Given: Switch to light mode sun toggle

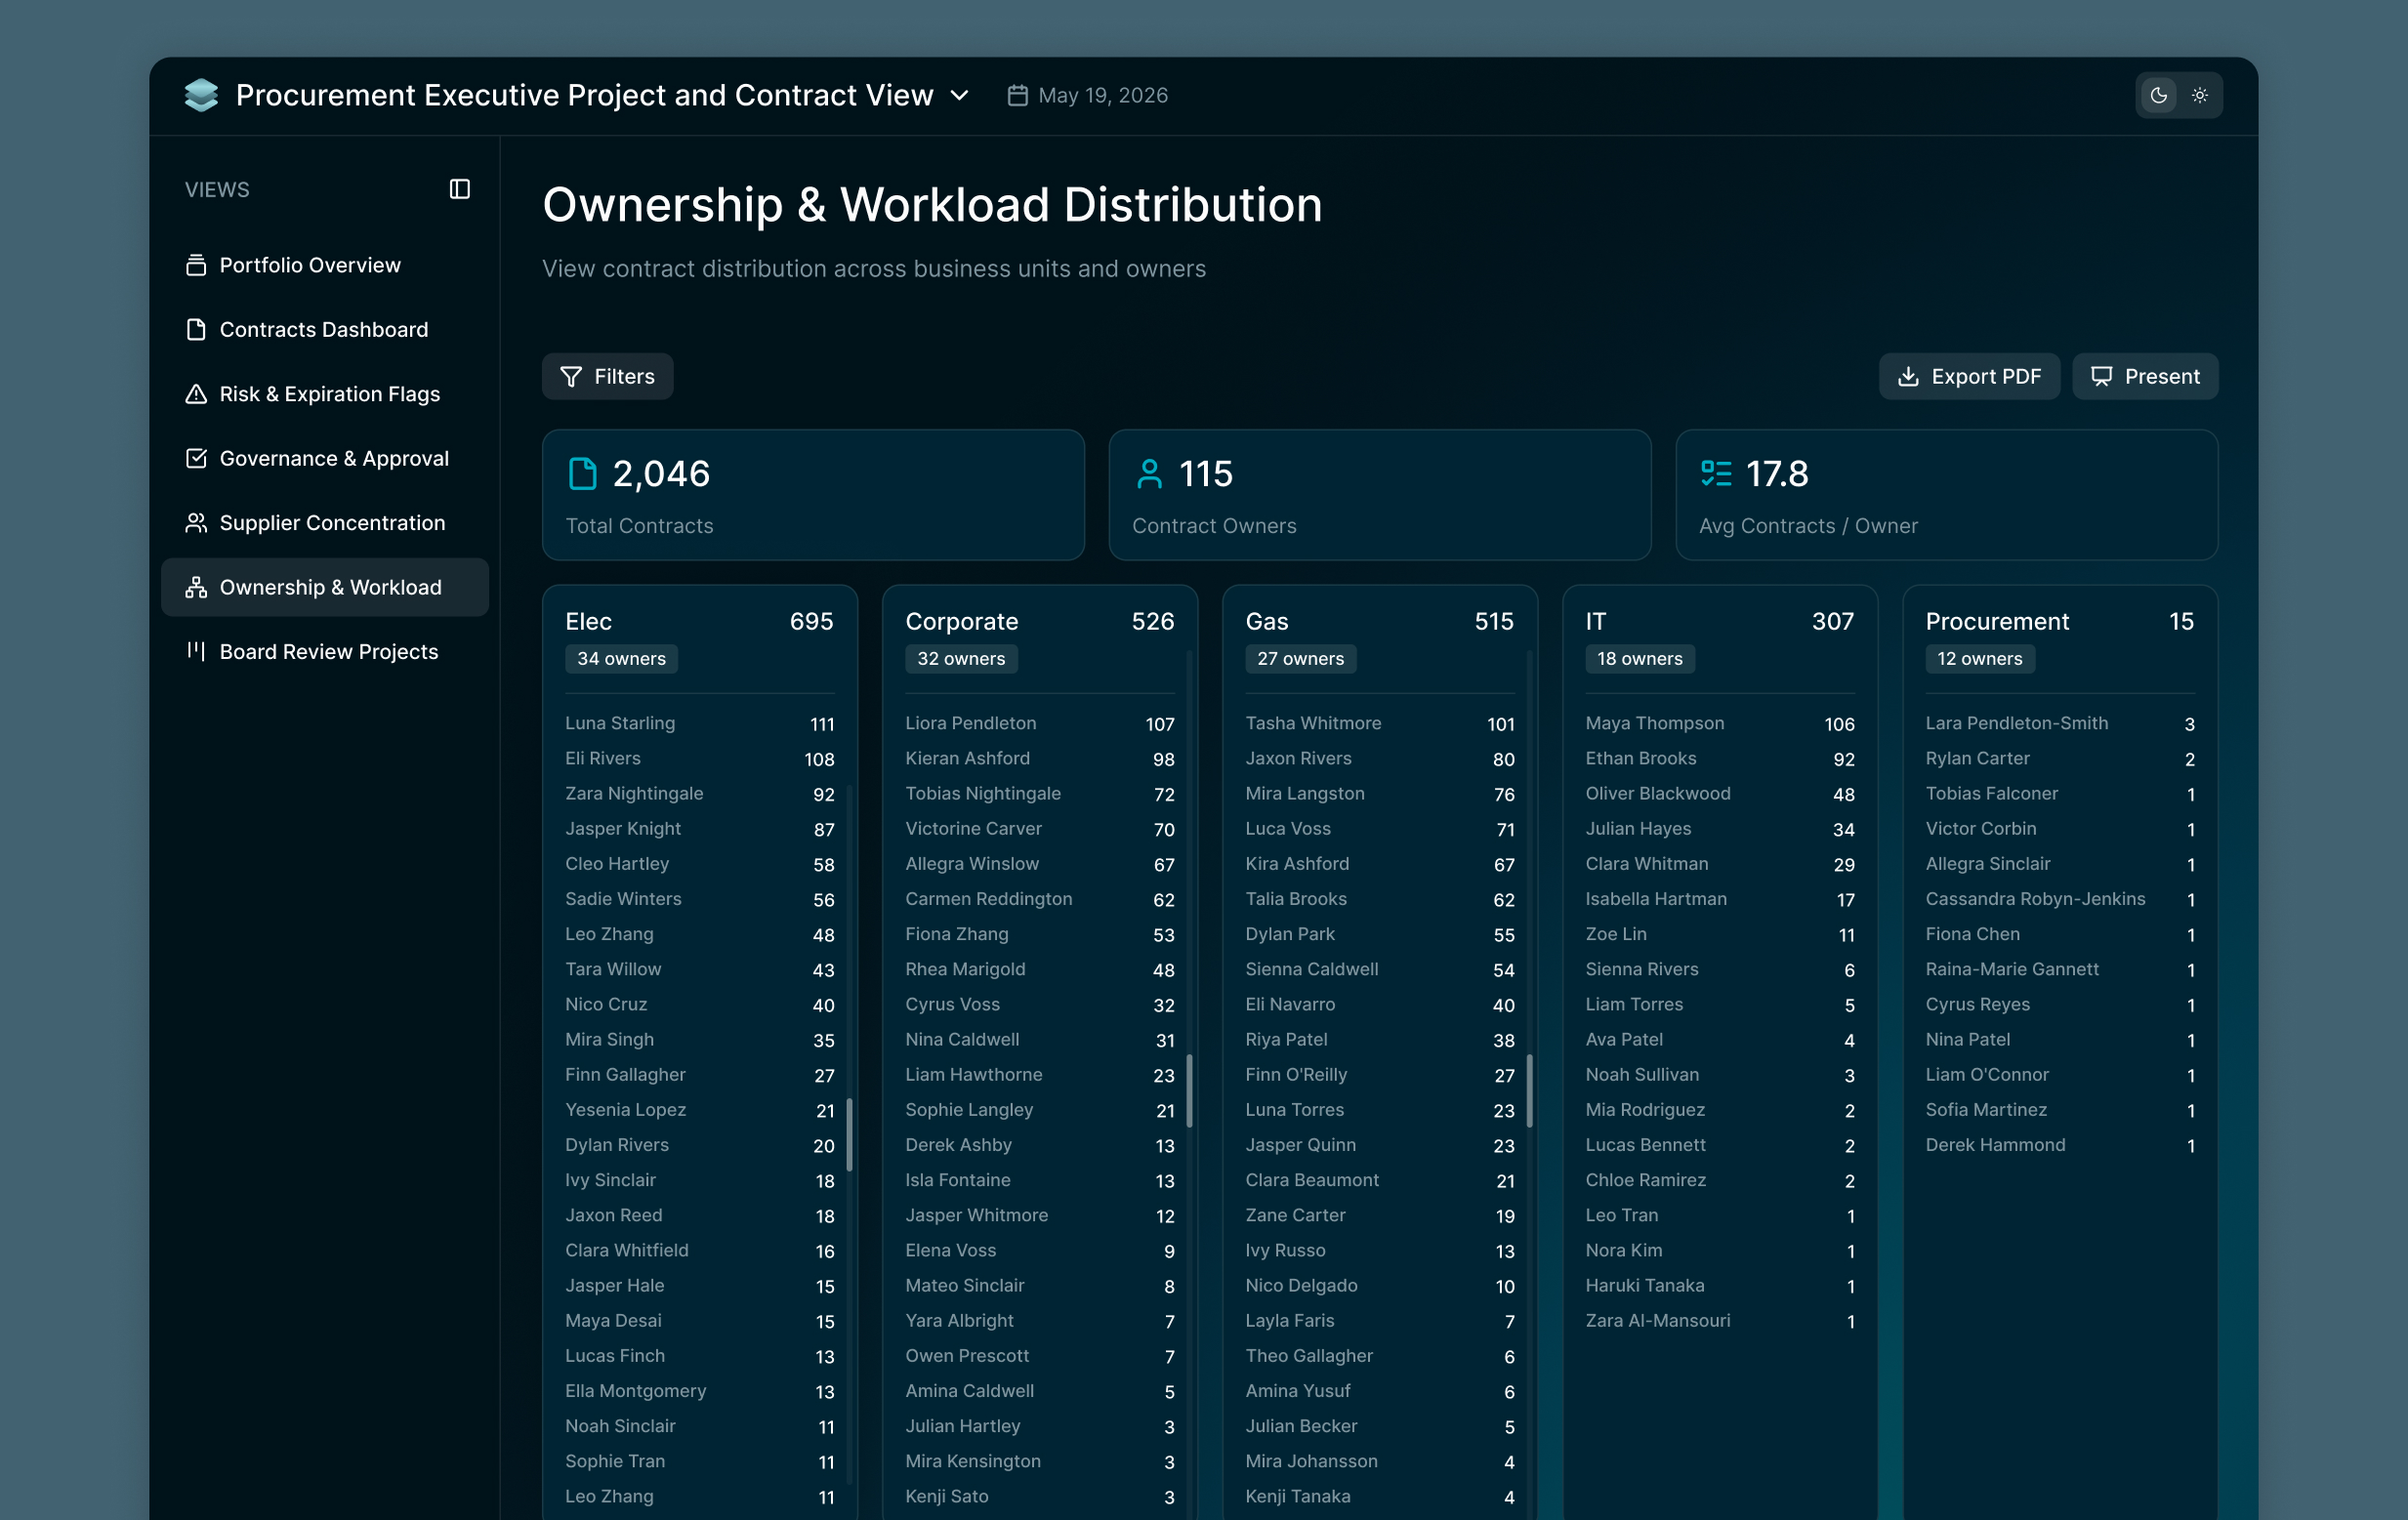Looking at the screenshot, I should 2199,95.
